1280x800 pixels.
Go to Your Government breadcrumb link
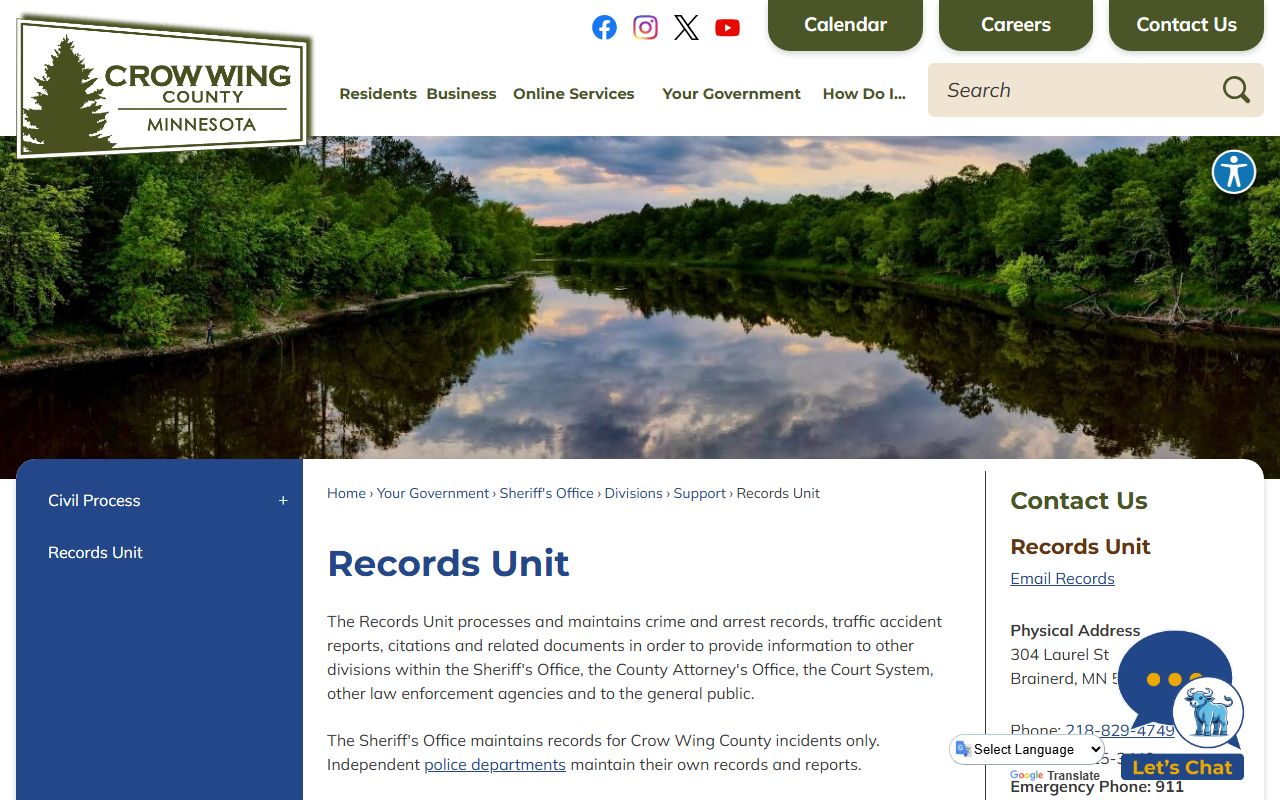(x=433, y=493)
